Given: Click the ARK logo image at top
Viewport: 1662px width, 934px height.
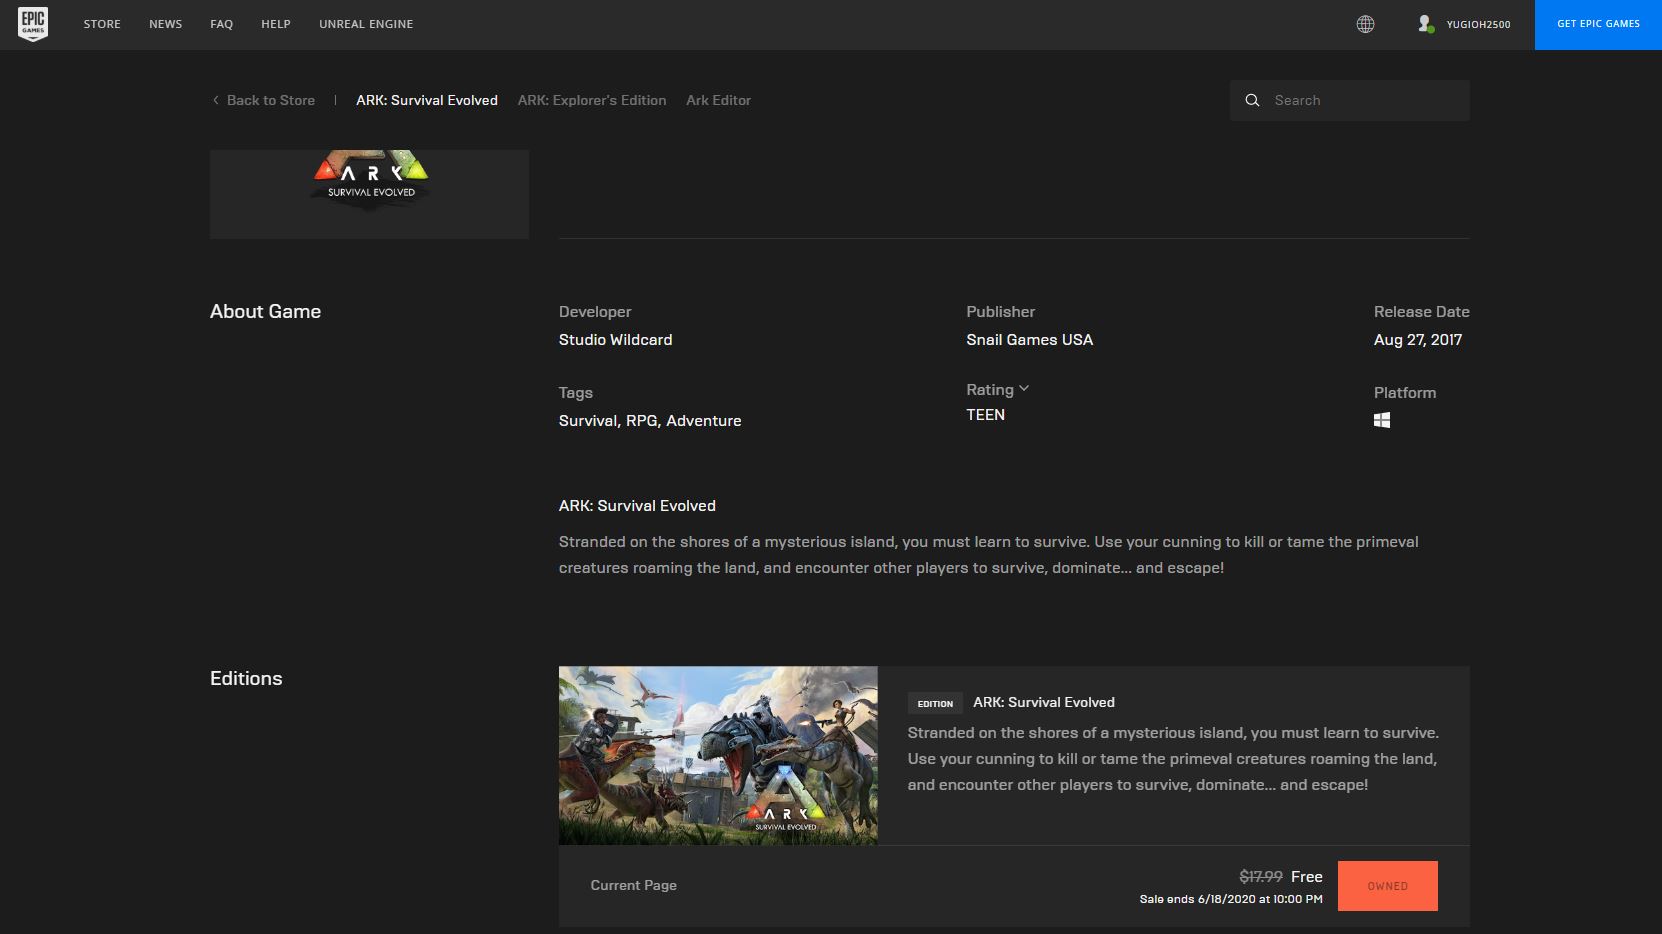Looking at the screenshot, I should coord(369,194).
